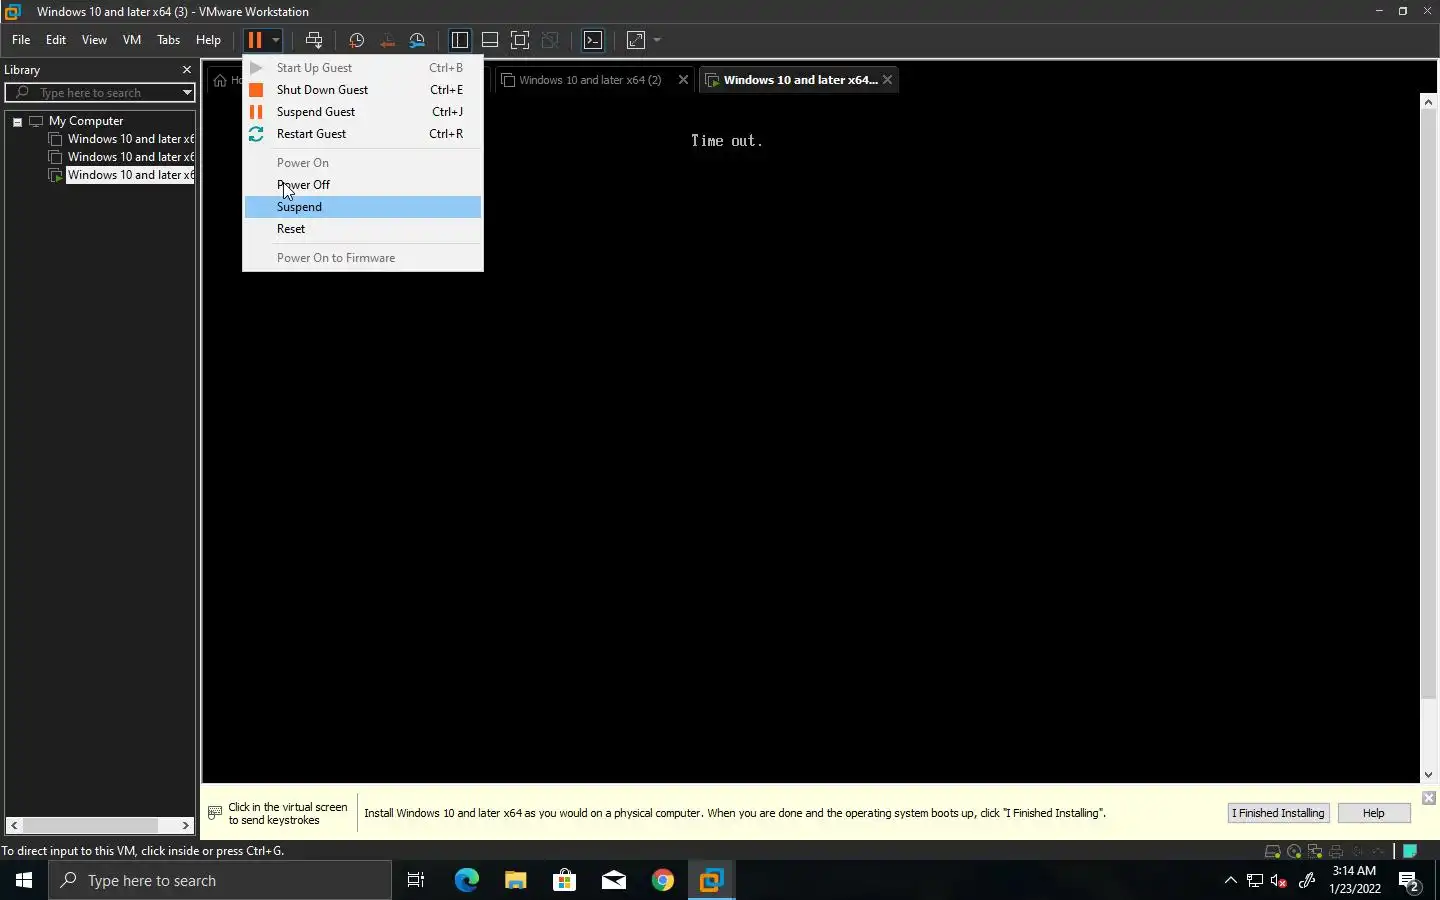Open the Mail app from the taskbar

pyautogui.click(x=614, y=880)
